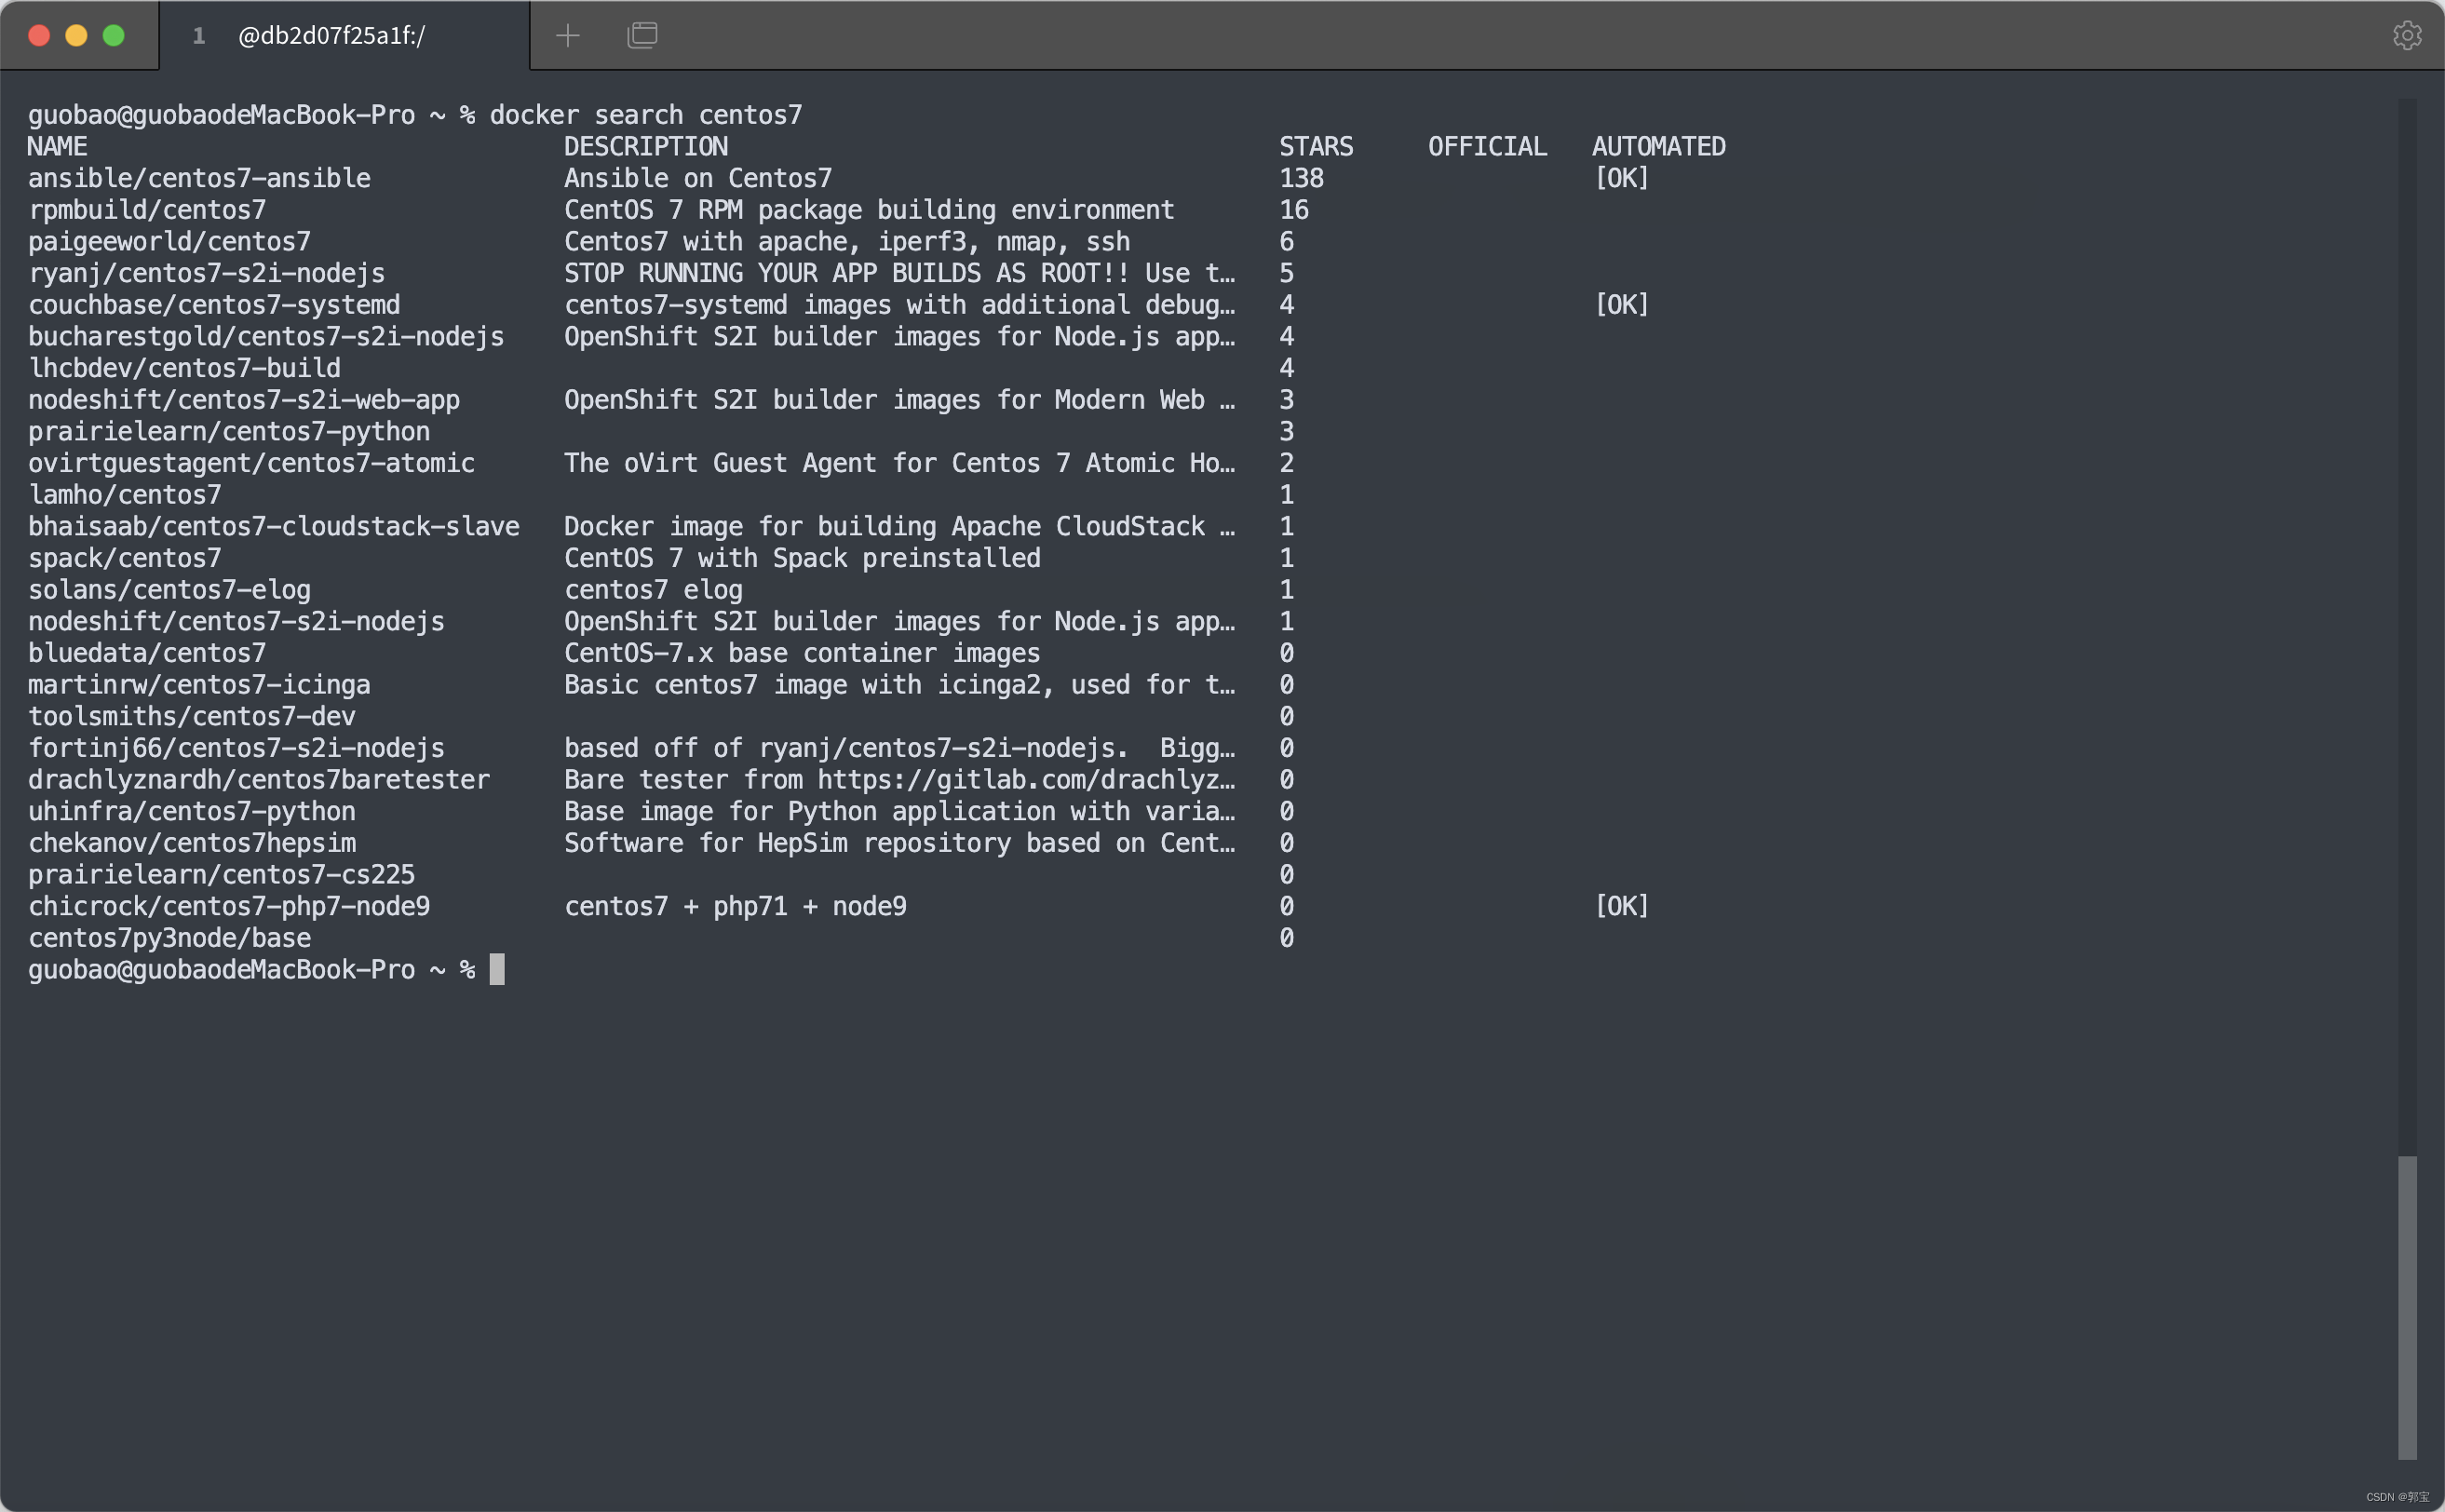Open a new tab using the plus icon

[567, 35]
